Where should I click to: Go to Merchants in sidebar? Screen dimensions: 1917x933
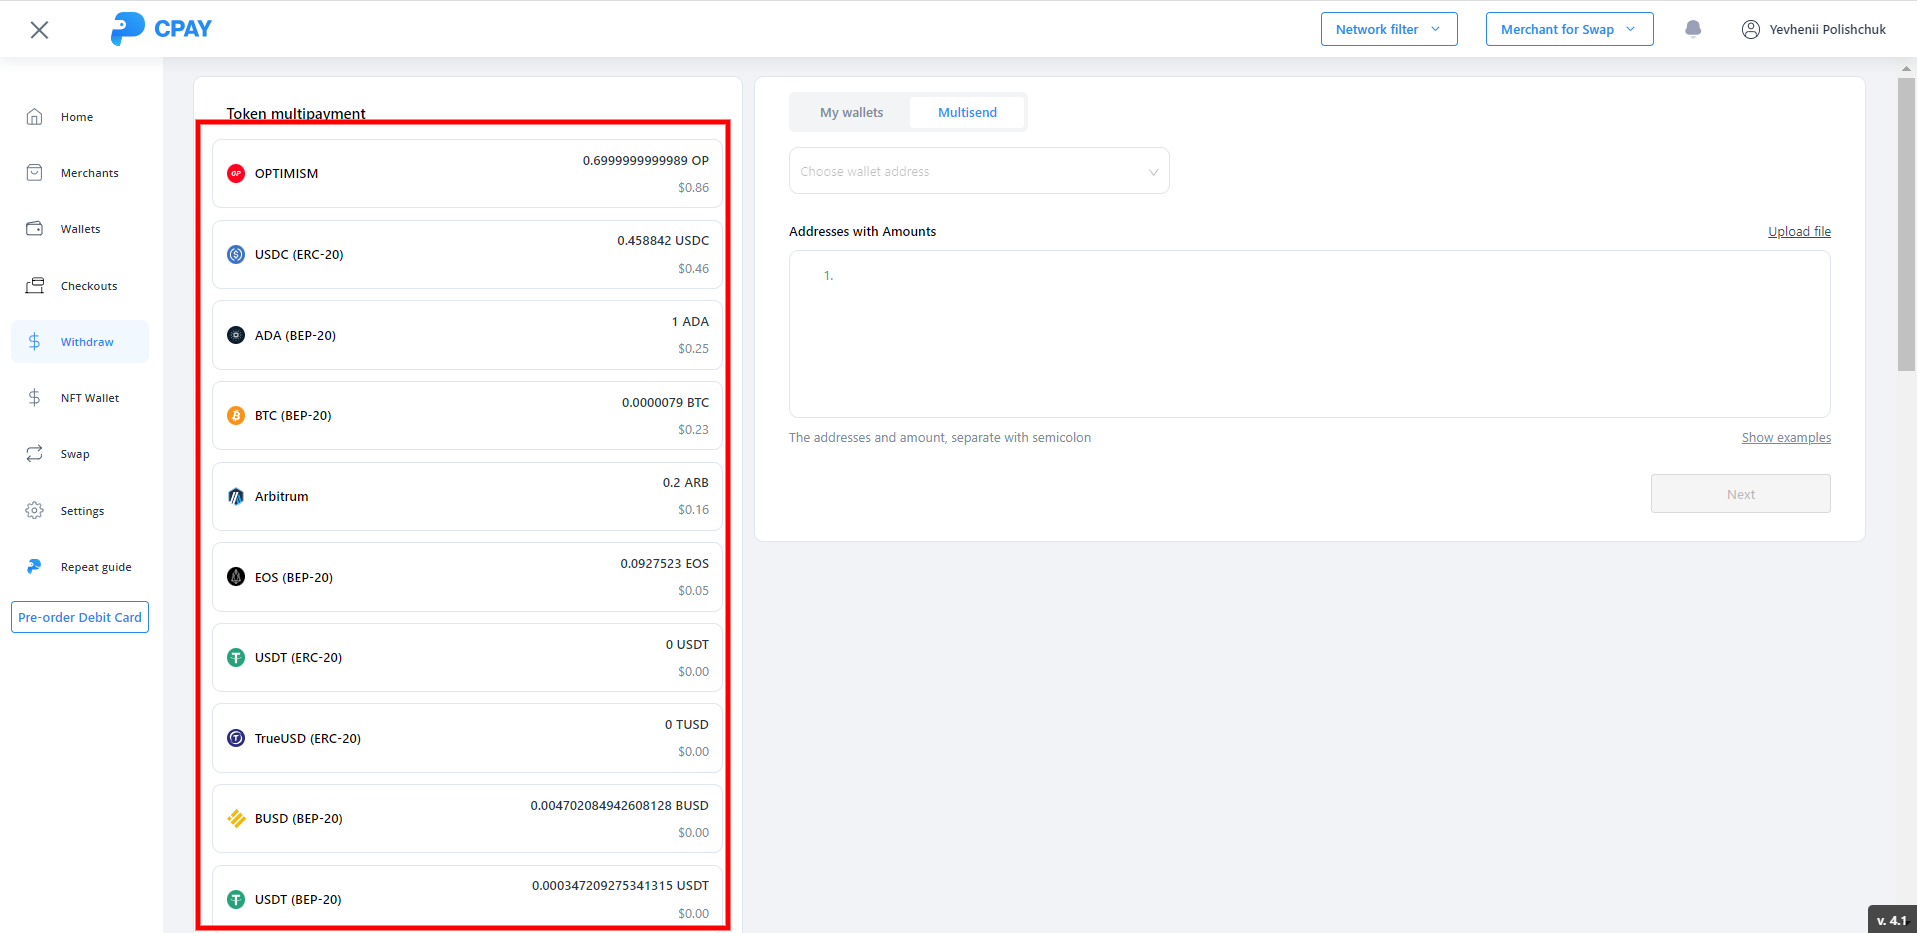(88, 173)
